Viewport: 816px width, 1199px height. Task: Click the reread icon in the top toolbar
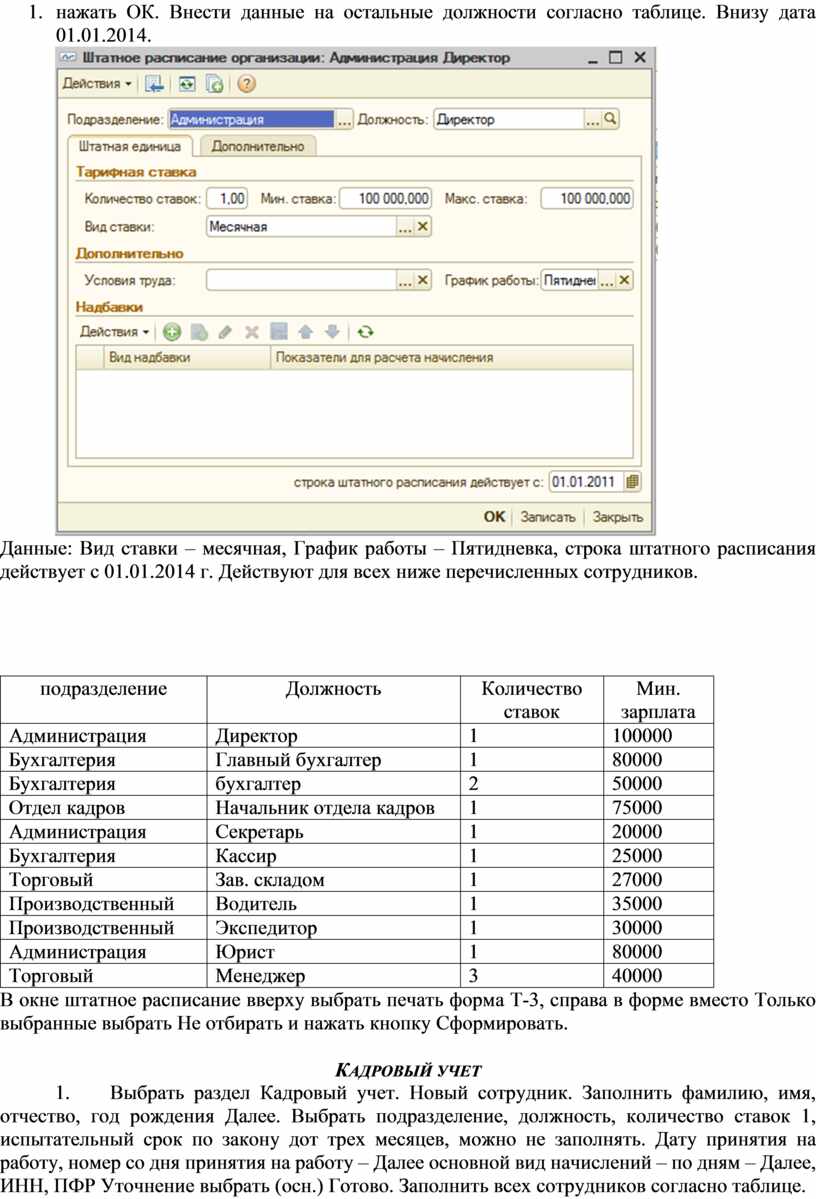(x=187, y=84)
